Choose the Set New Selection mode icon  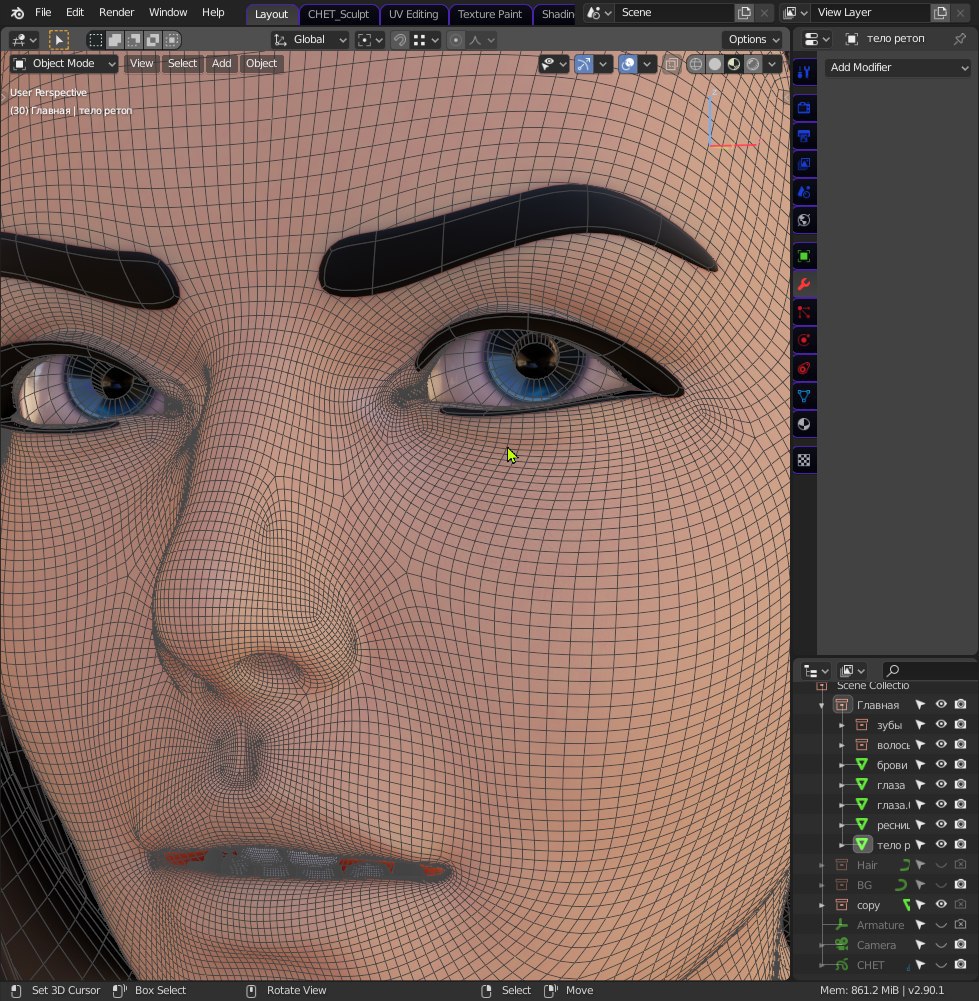coord(96,40)
